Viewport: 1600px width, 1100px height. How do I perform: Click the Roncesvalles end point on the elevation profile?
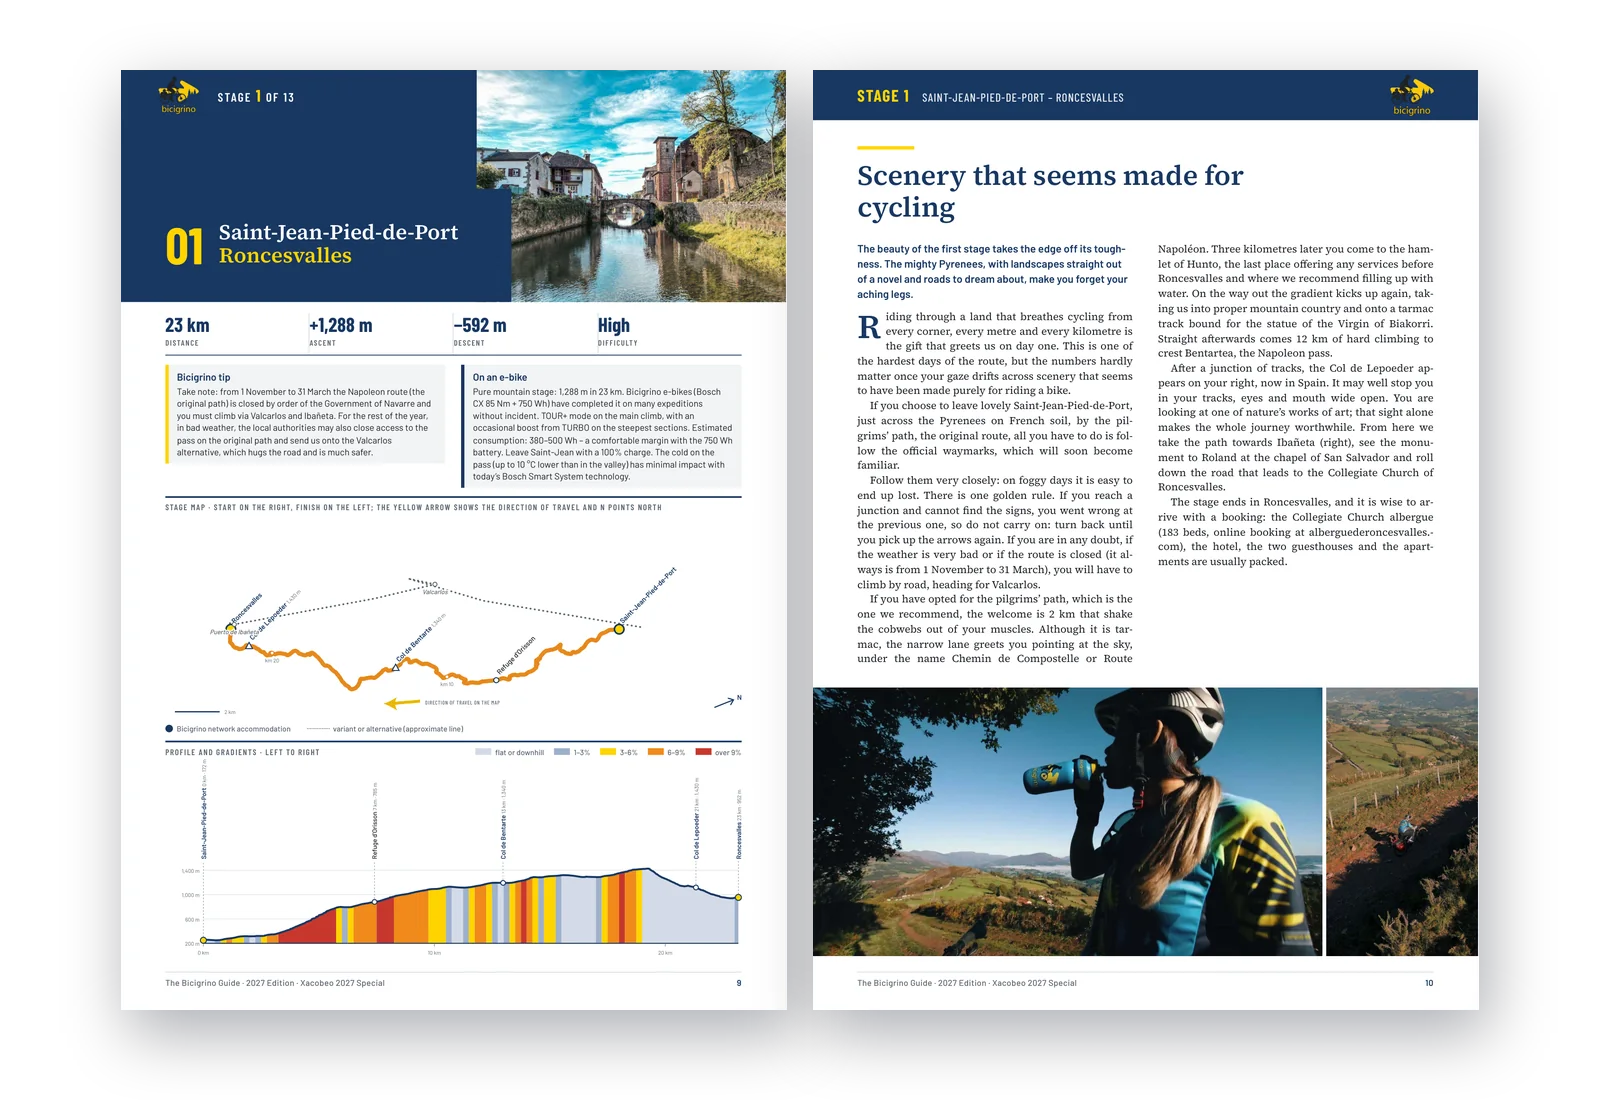(739, 897)
